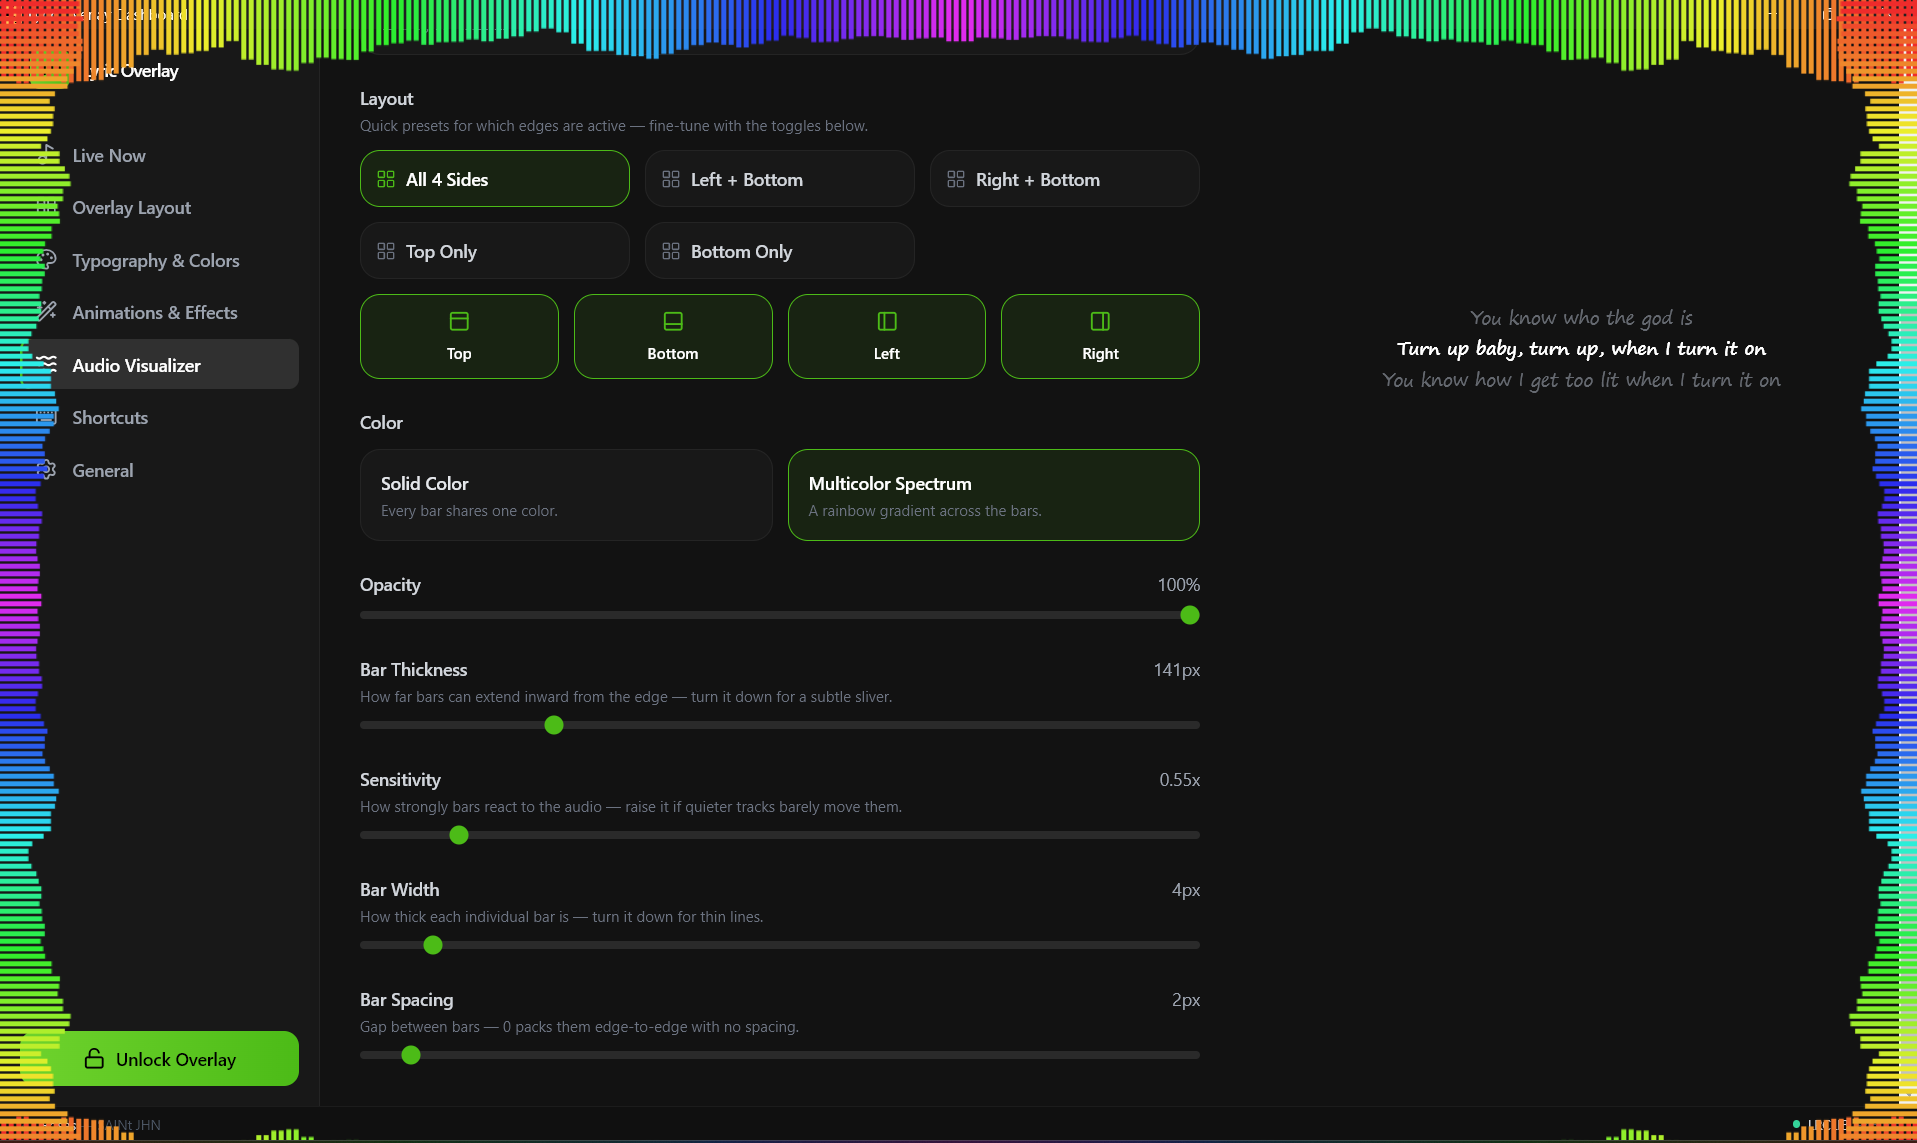1917x1143 pixels.
Task: Click the Bar Width slider handle
Action: (433, 945)
